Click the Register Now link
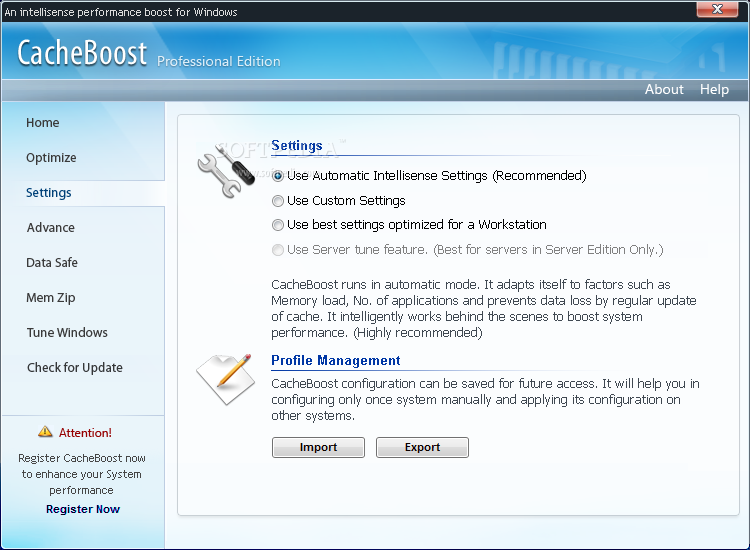 coord(83,509)
